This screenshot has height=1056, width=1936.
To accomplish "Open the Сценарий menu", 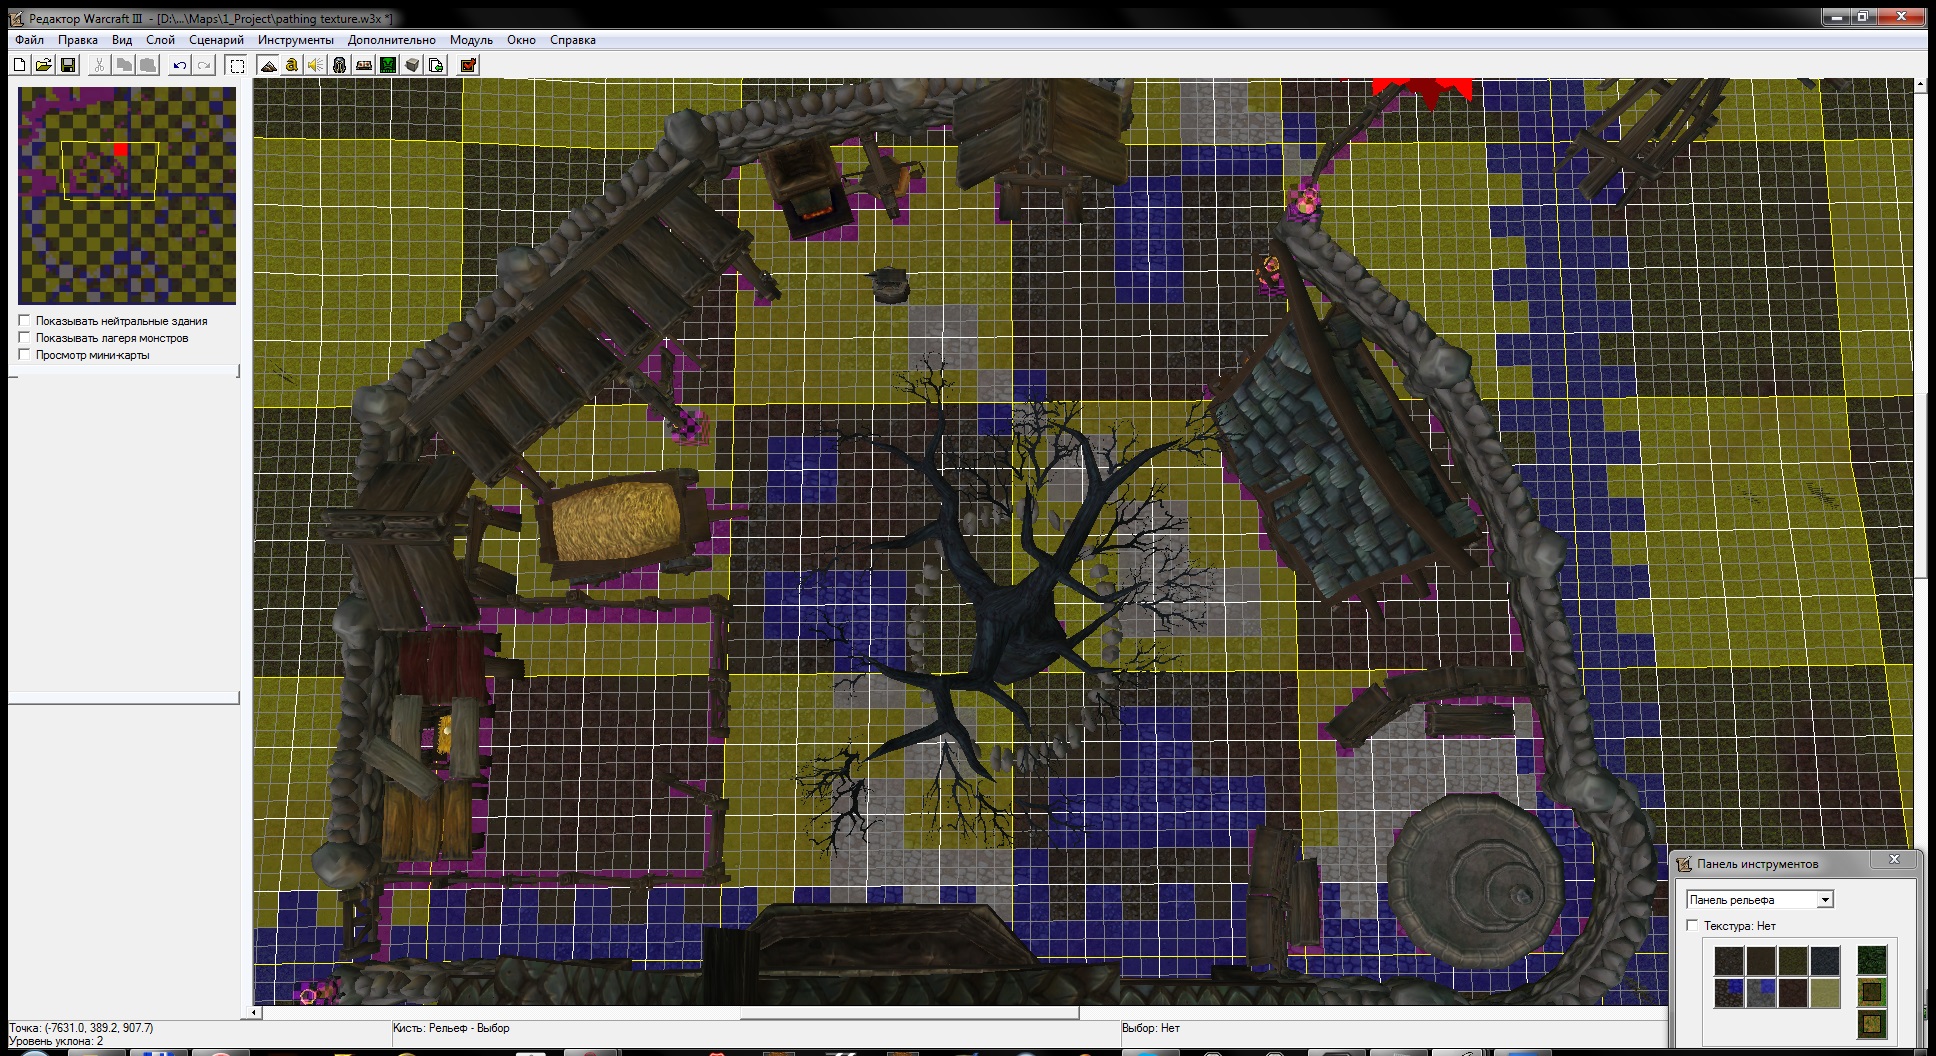I will coord(216,40).
